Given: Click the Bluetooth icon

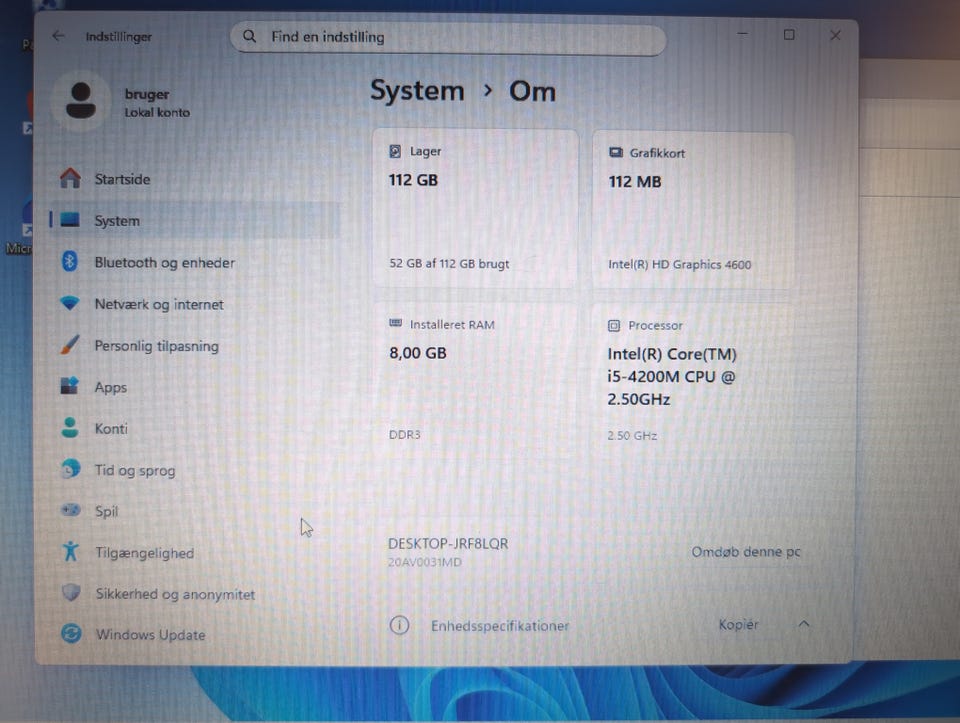Looking at the screenshot, I should point(70,261).
